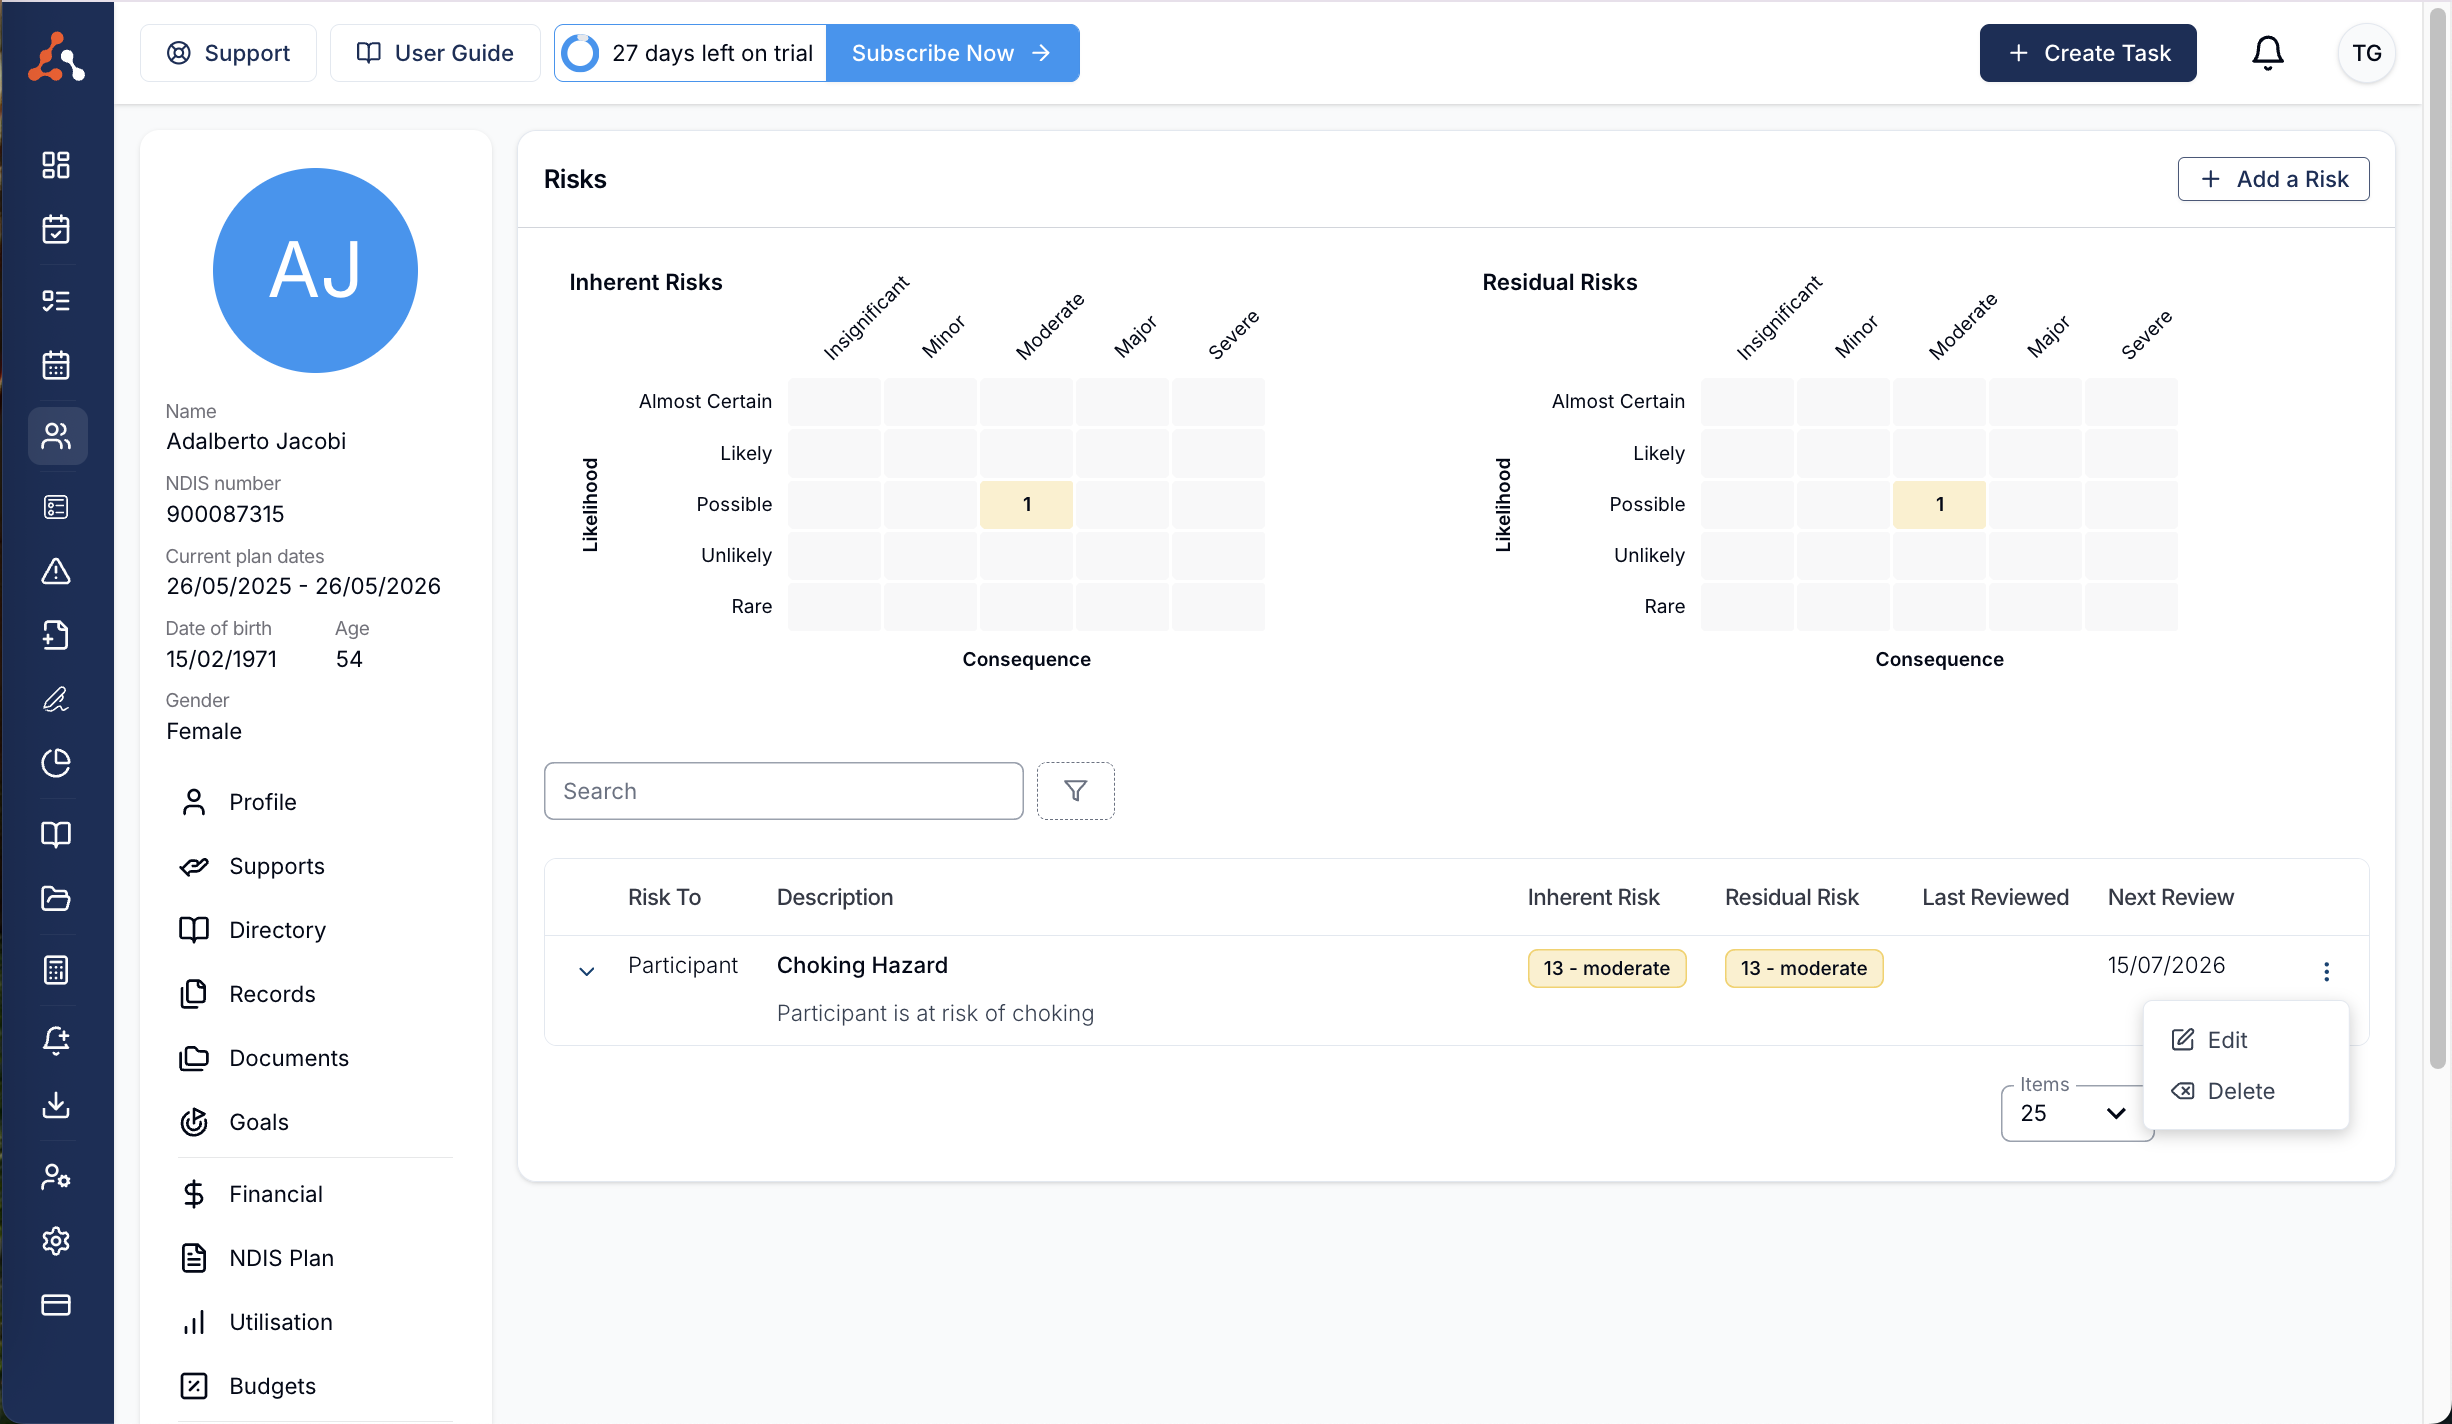Viewport: 2452px width, 1424px height.
Task: Open the Choking Hazard row actions menu
Action: [x=2326, y=971]
